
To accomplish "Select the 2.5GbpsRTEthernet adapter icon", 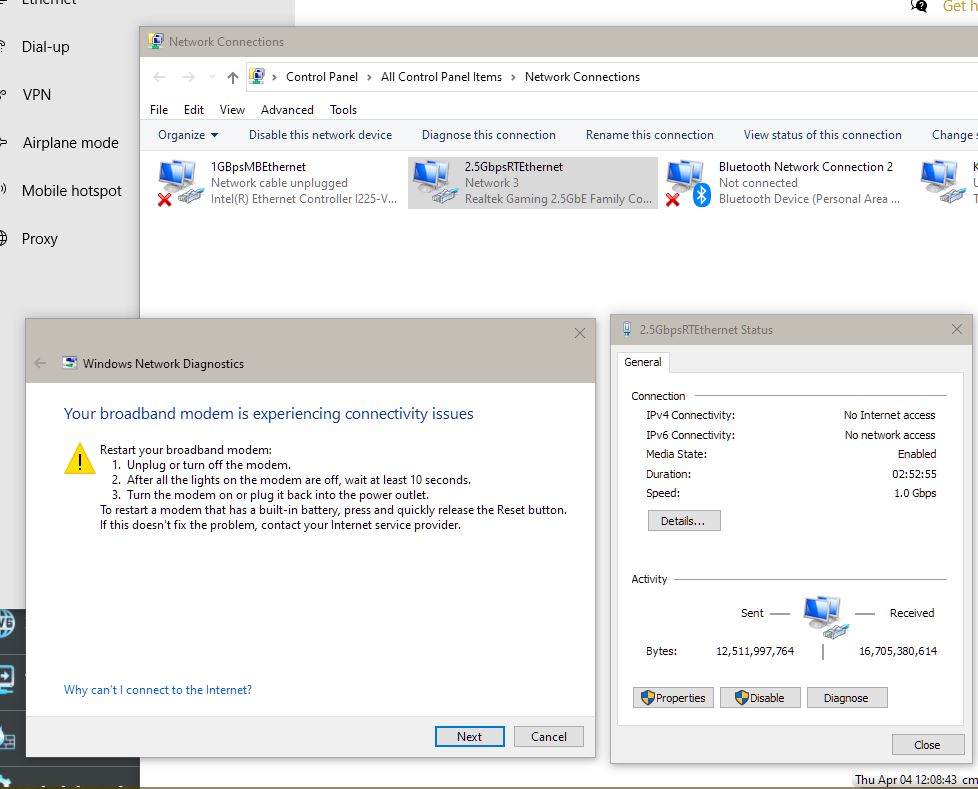I will click(x=434, y=182).
